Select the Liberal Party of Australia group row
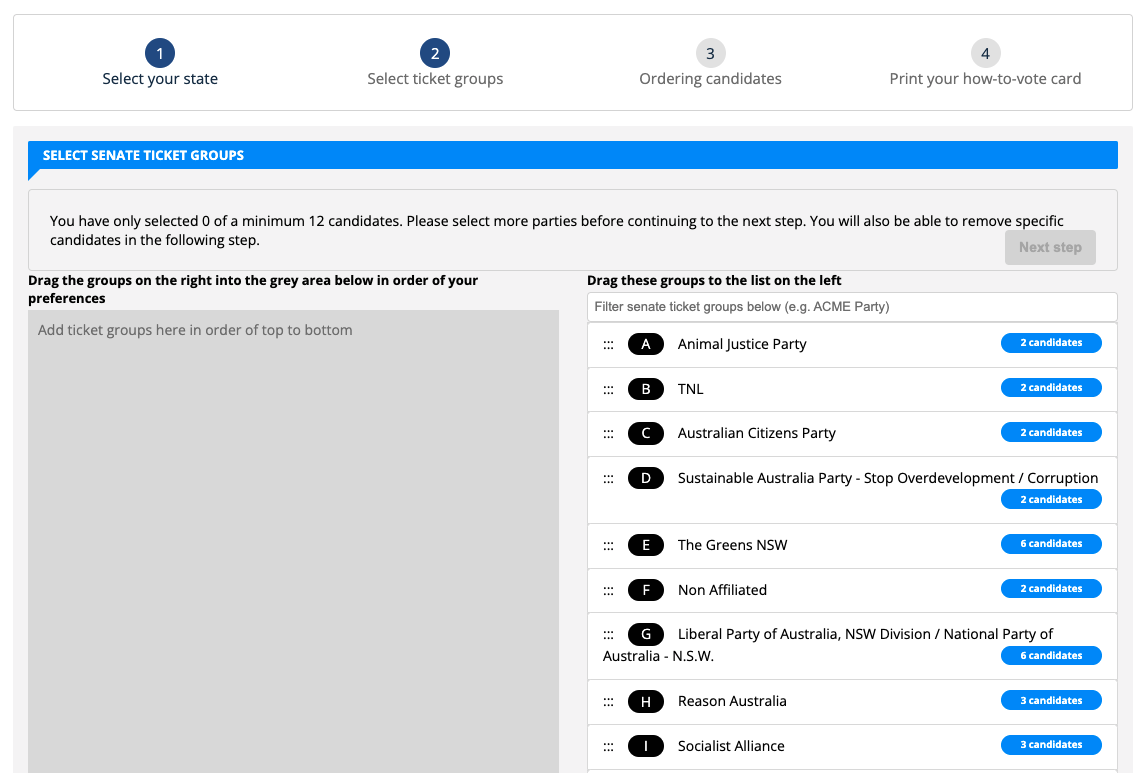The image size is (1148, 773). (x=865, y=635)
